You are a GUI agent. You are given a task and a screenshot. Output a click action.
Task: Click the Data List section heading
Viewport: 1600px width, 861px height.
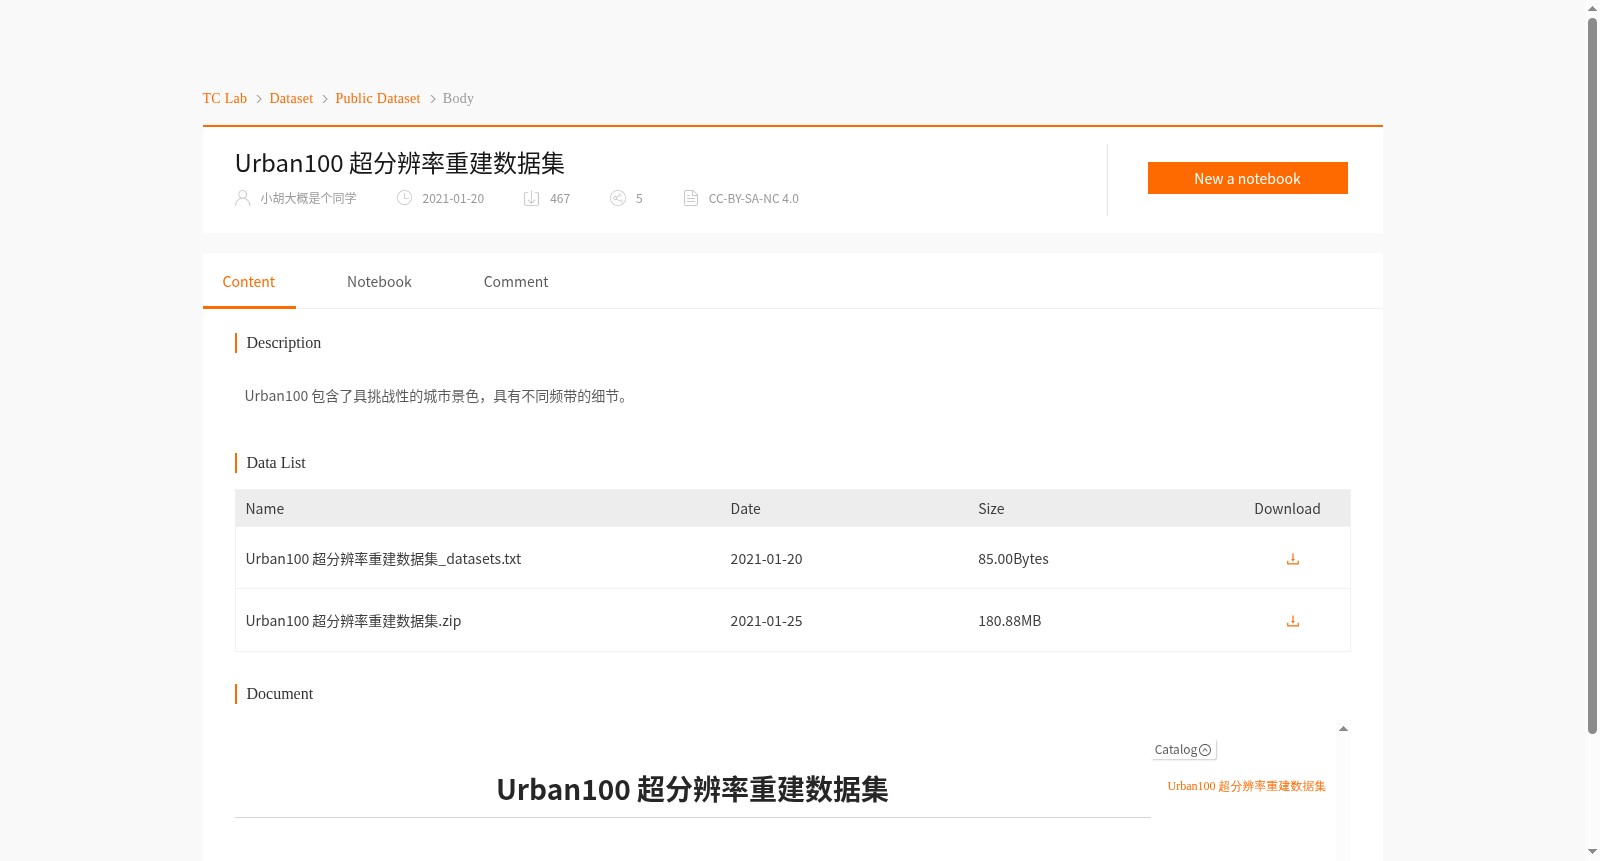tap(276, 463)
